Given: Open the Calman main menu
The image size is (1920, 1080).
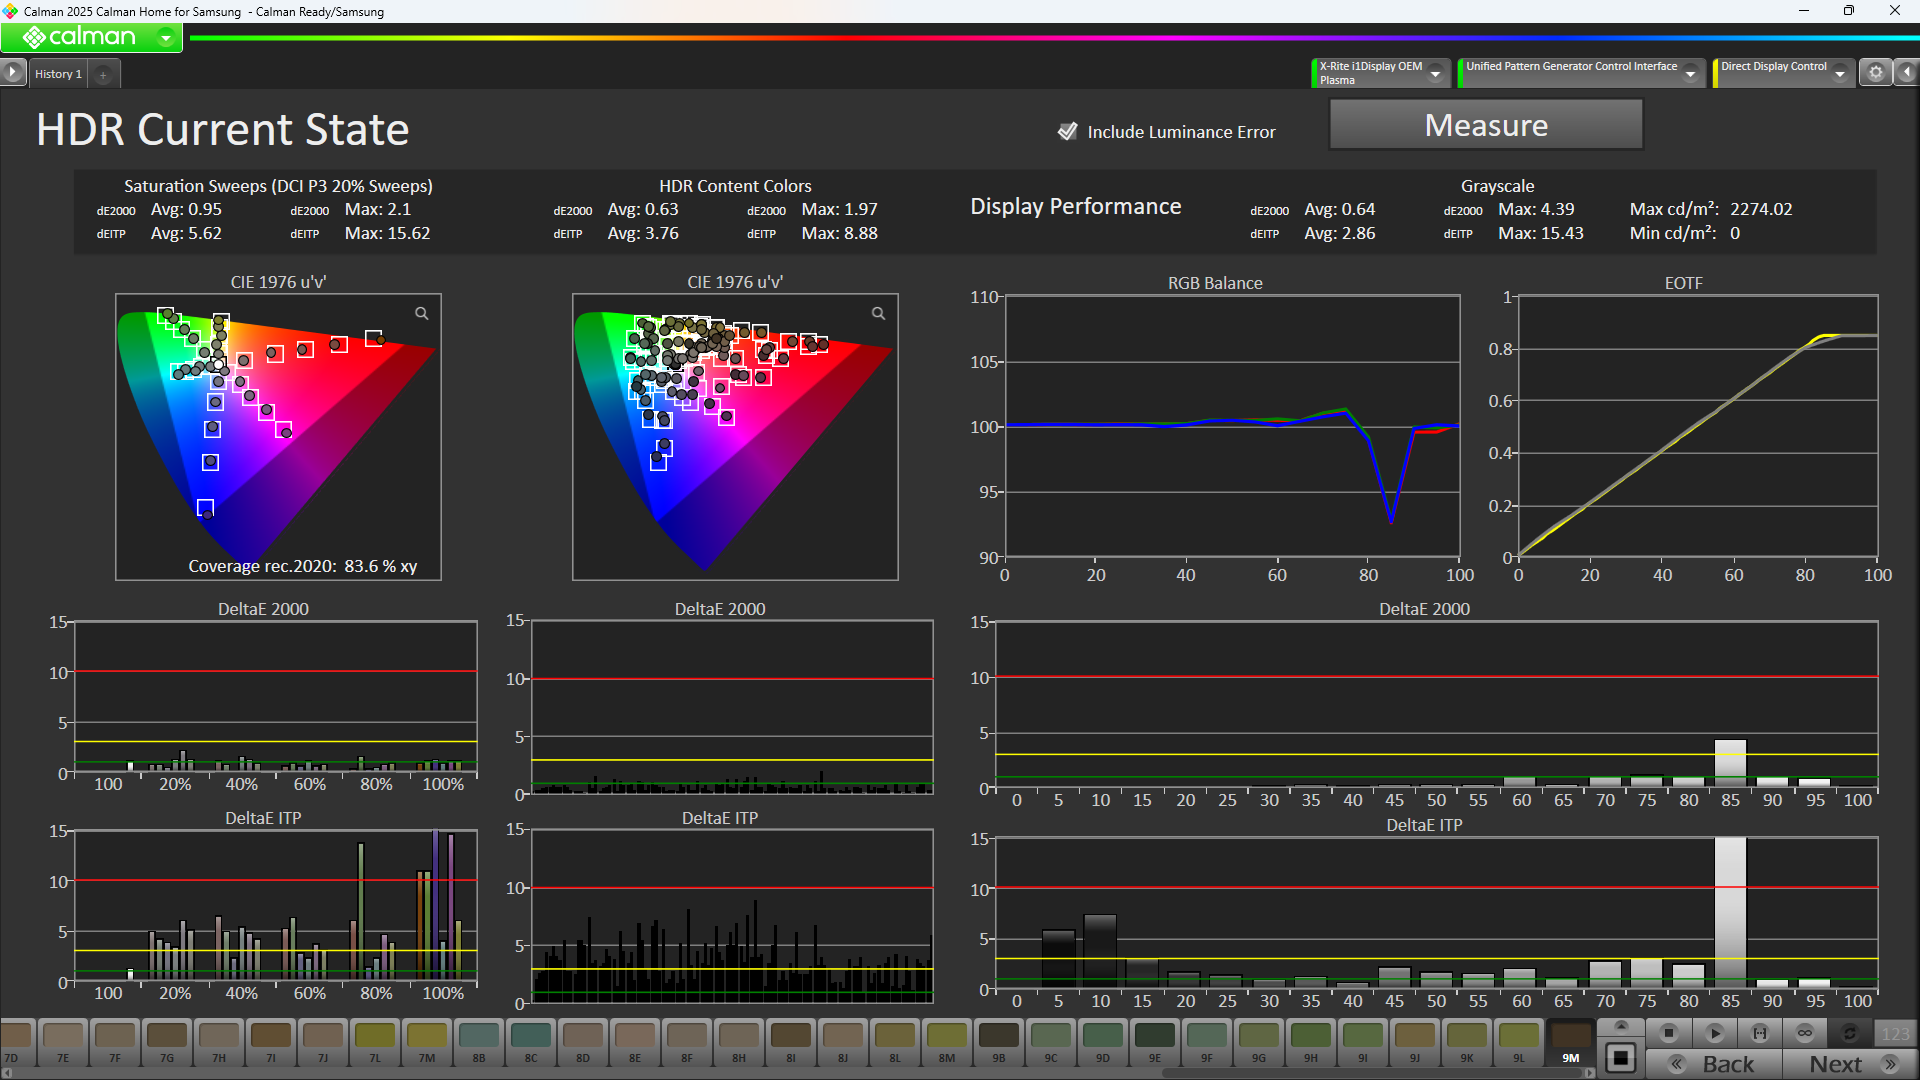Looking at the screenshot, I should pyautogui.click(x=91, y=38).
